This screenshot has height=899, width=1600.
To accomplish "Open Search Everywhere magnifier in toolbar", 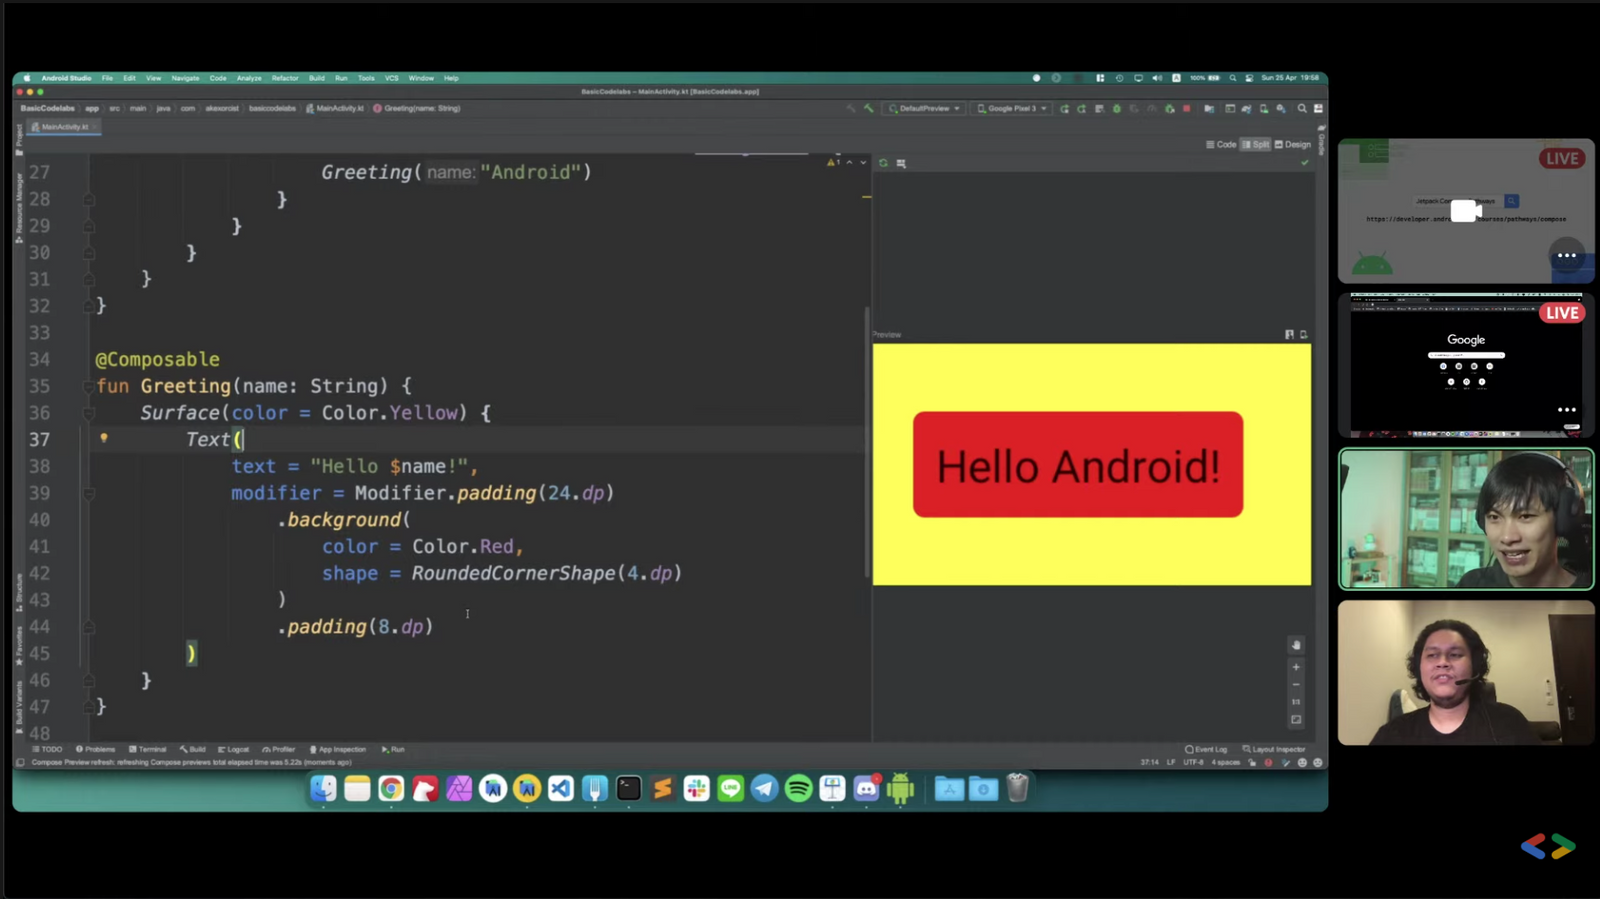I will coord(1301,108).
